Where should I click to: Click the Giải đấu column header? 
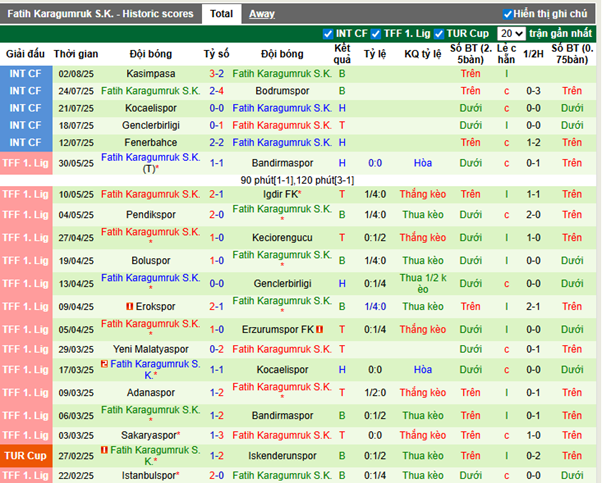(x=25, y=54)
